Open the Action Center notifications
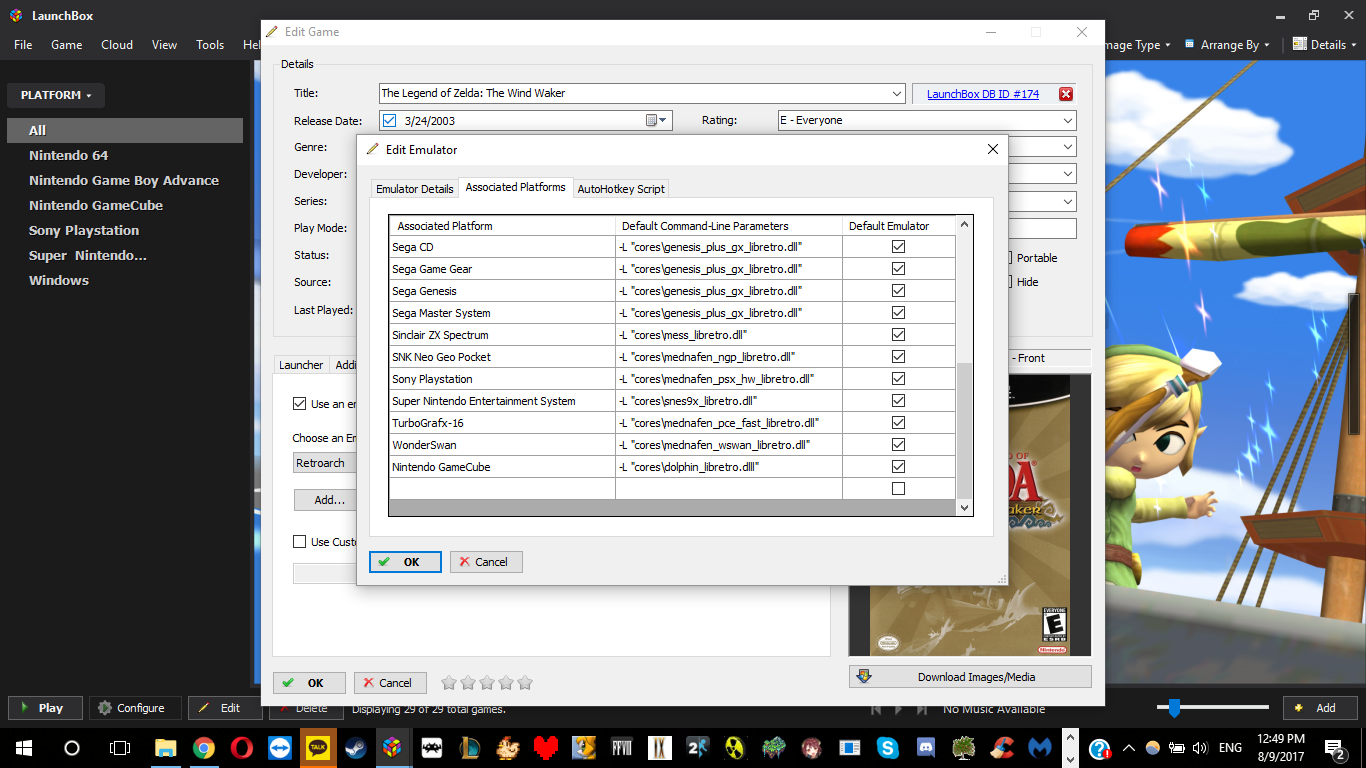Screen dimensions: 1366x768 1335,748
